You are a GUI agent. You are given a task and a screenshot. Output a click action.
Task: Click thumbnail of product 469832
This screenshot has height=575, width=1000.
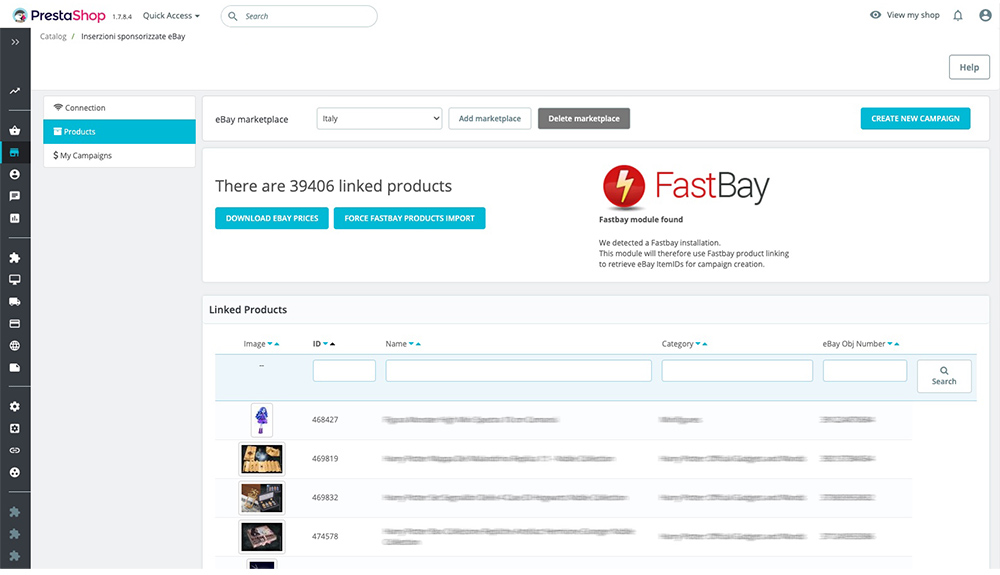[x=261, y=498]
